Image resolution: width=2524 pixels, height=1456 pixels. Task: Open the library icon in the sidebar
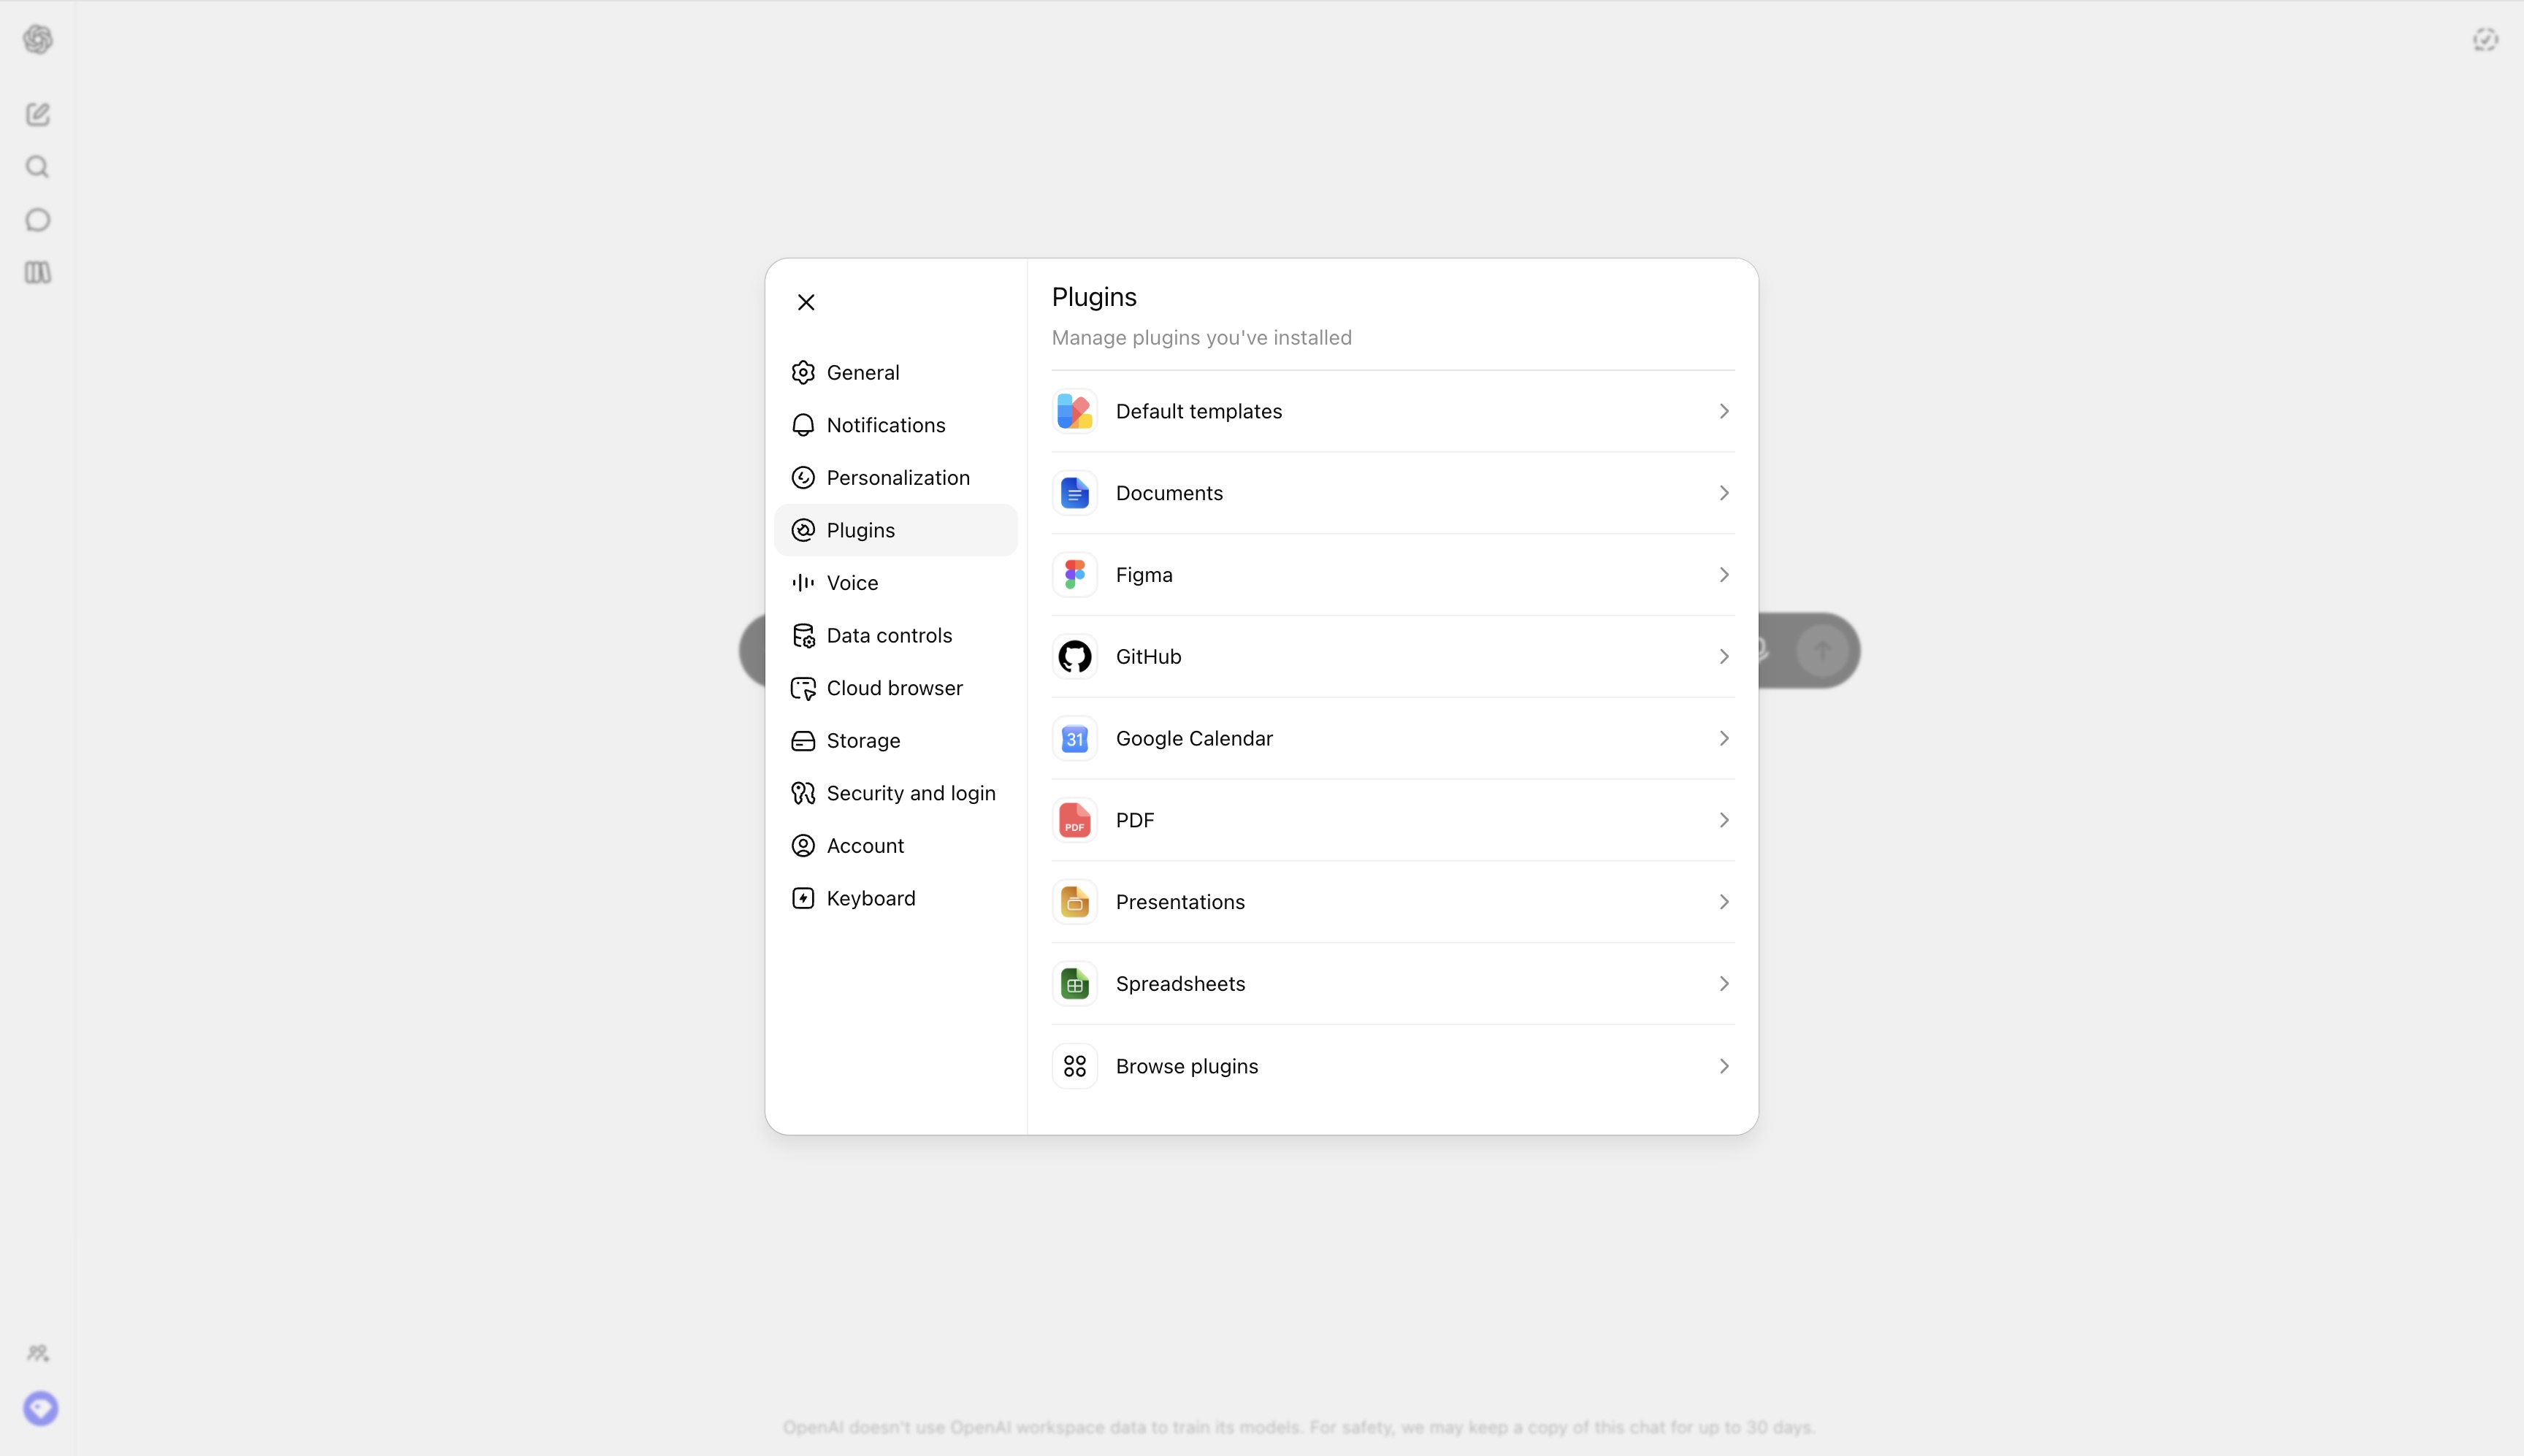pos(38,272)
